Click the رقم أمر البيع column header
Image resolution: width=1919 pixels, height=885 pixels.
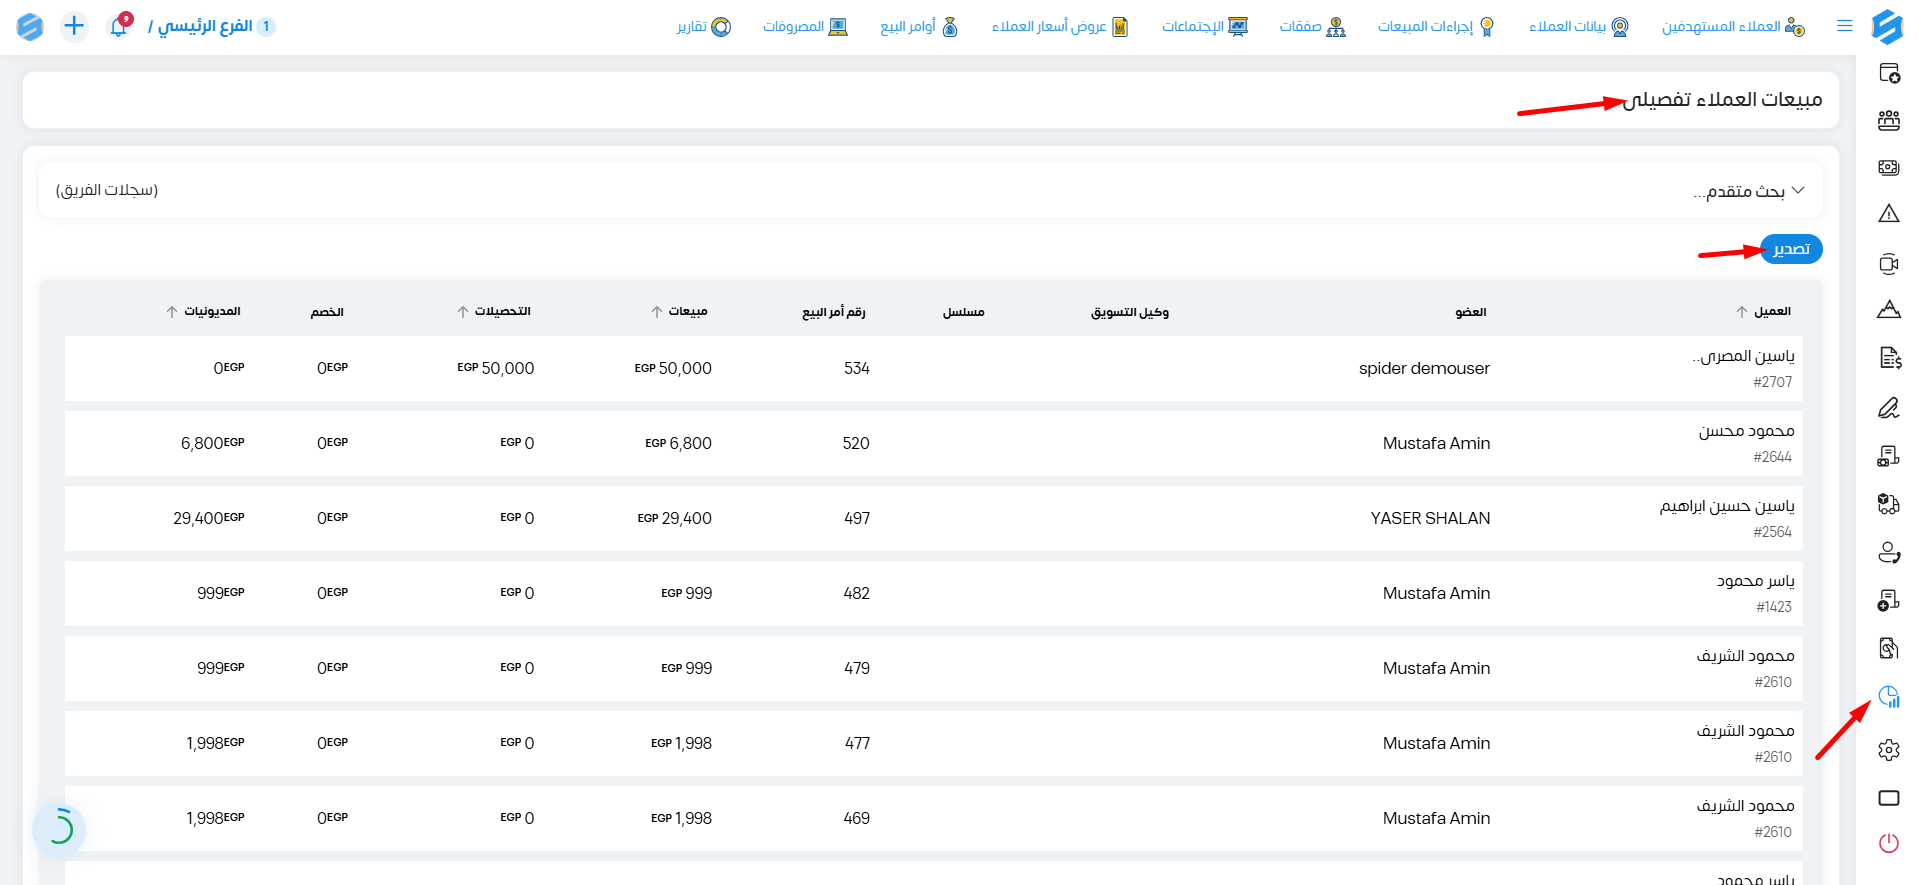point(834,313)
